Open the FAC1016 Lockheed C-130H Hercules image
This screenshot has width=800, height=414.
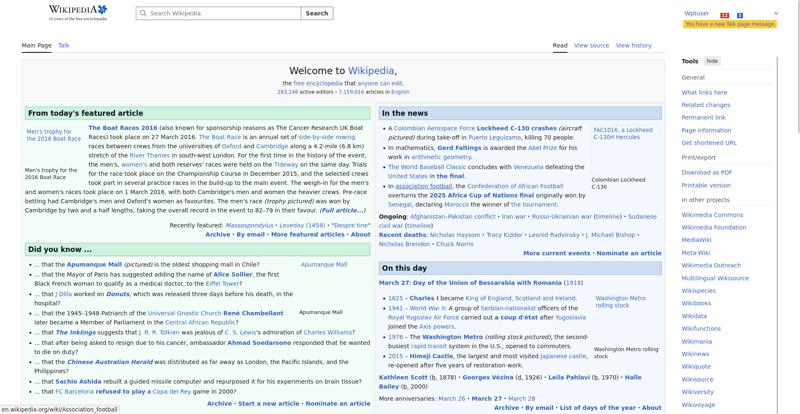point(622,133)
